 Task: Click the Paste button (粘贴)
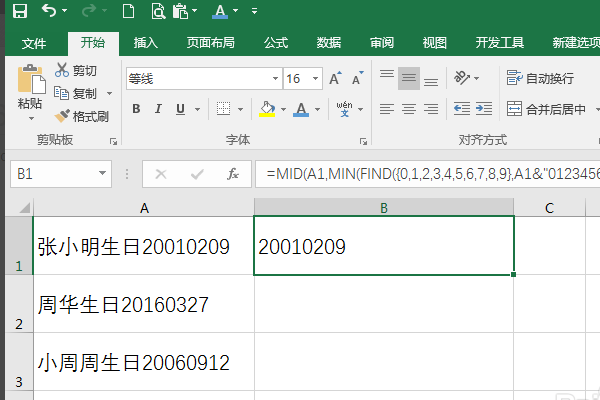pos(30,90)
